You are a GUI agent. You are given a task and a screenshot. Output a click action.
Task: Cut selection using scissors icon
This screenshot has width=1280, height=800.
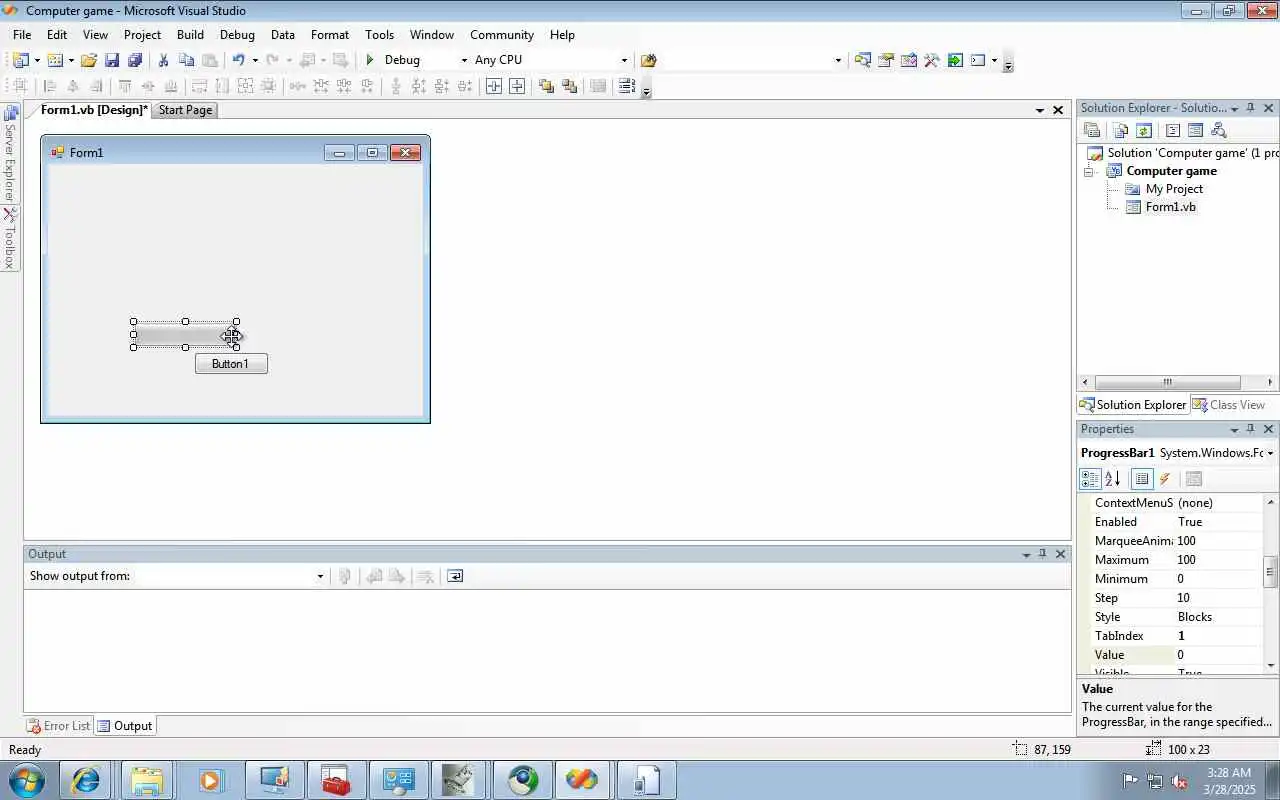point(164,60)
